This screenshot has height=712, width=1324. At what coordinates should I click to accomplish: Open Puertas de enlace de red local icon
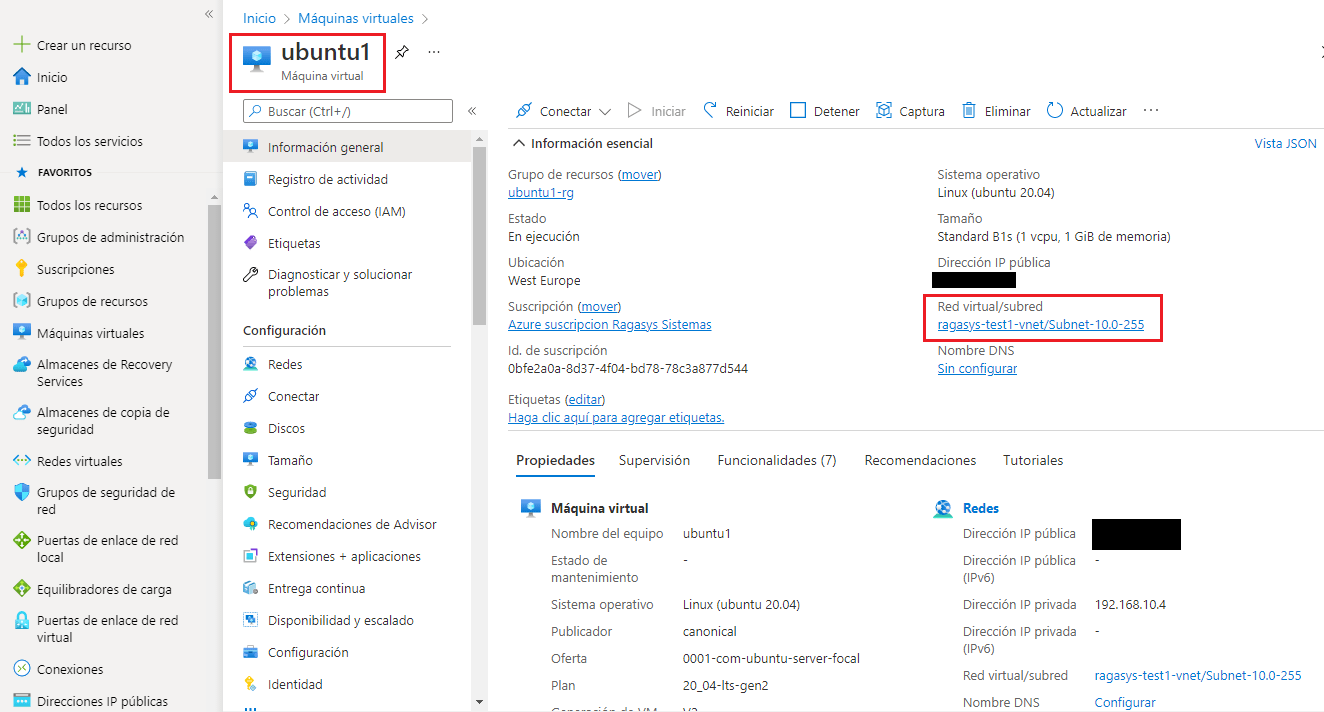(x=21, y=540)
